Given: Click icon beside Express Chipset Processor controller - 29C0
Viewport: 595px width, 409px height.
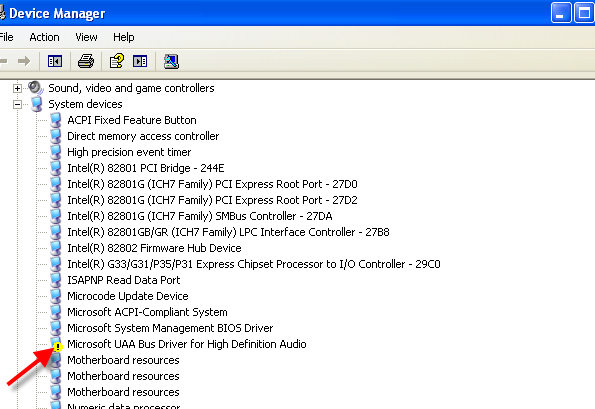Looking at the screenshot, I should [x=56, y=264].
